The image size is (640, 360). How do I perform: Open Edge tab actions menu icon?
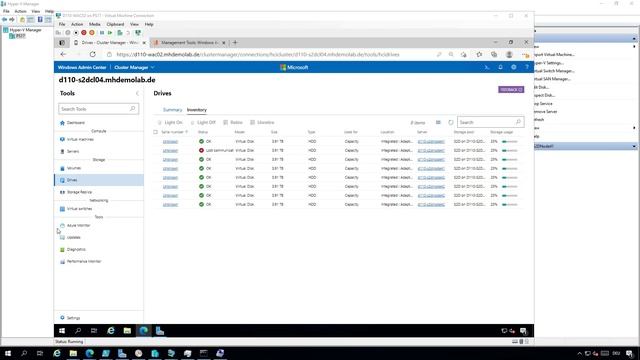coord(62,42)
